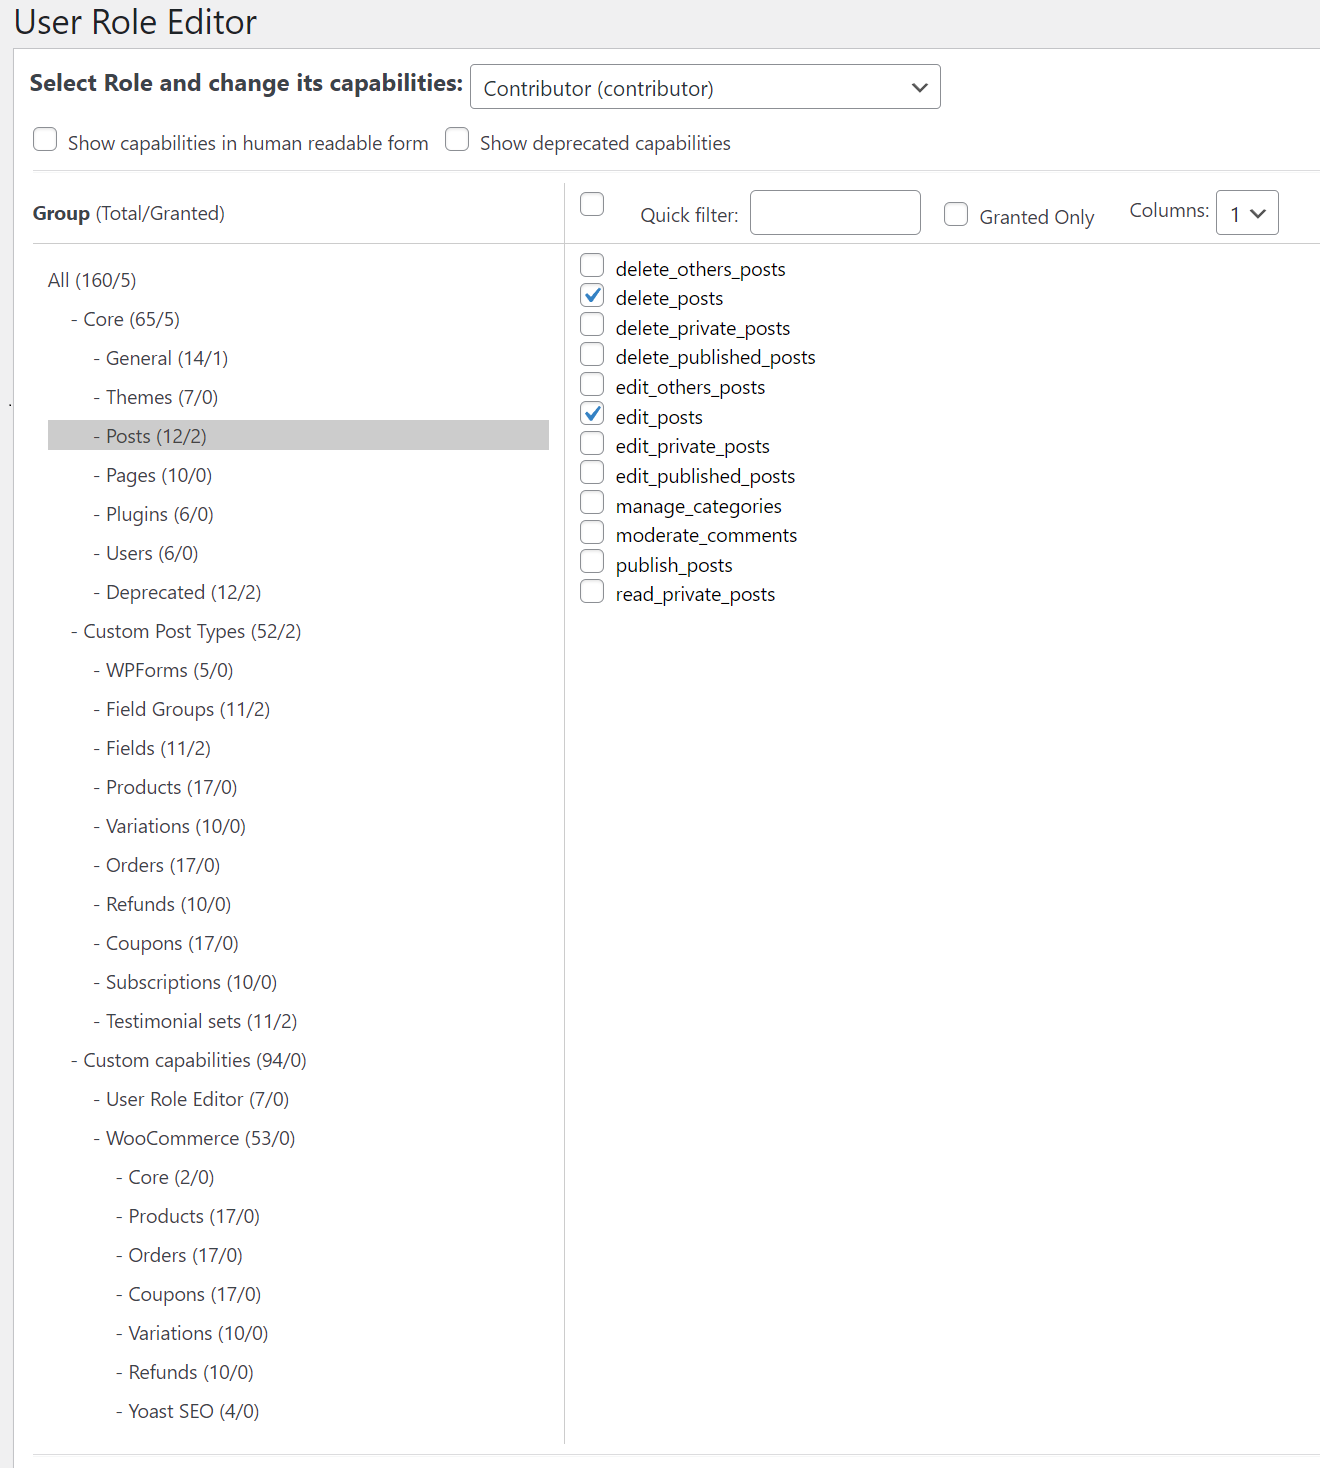The height and width of the screenshot is (1468, 1320).
Task: Uncheck the edit_posts capability
Action: pos(592,414)
